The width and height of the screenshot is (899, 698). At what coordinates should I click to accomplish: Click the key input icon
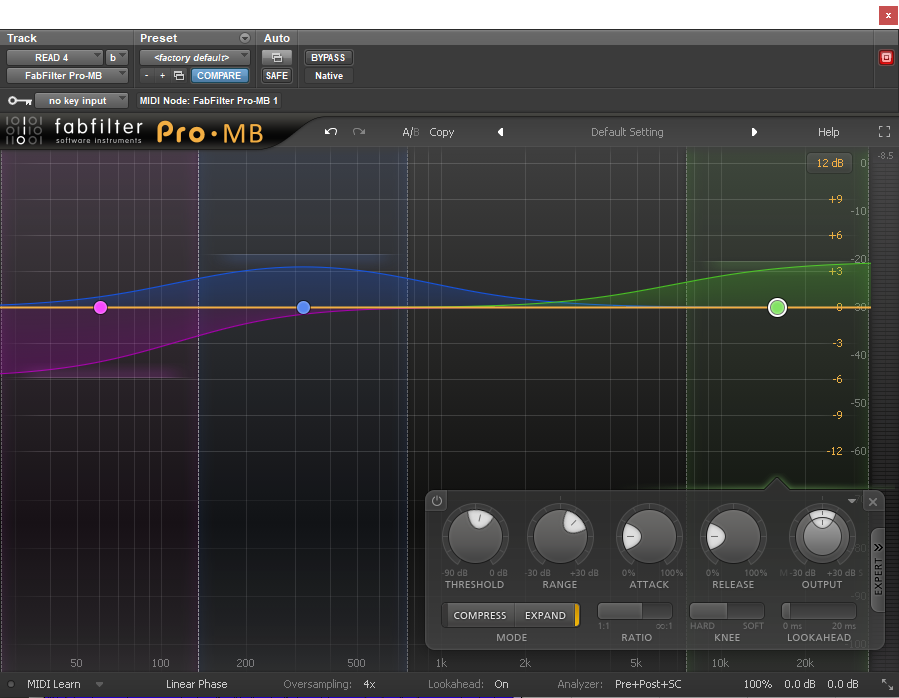point(19,101)
